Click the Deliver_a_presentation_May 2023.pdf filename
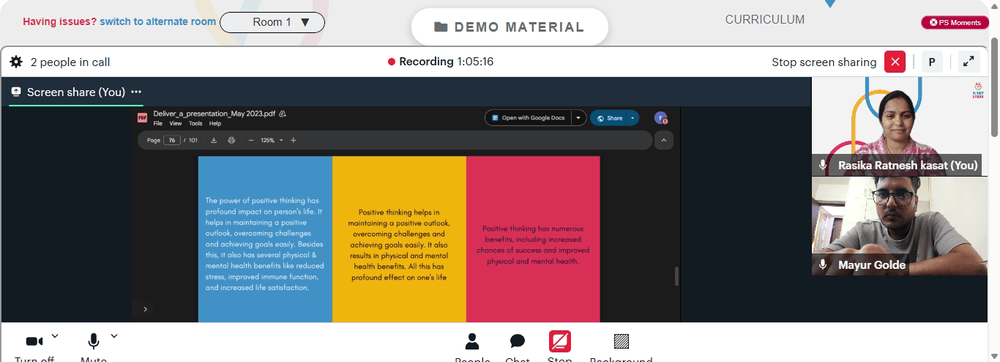The width and height of the screenshot is (1000, 362). (x=214, y=113)
